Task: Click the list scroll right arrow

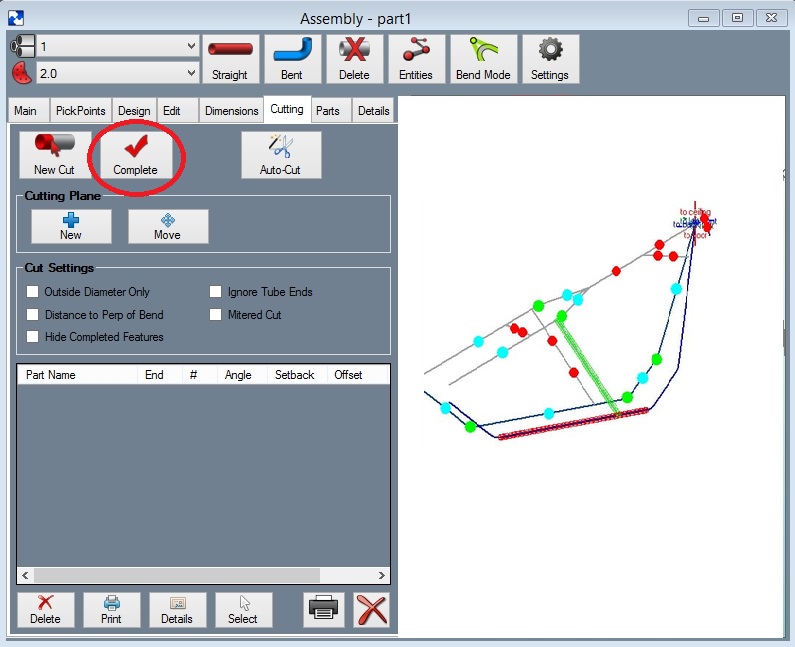Action: (x=382, y=575)
